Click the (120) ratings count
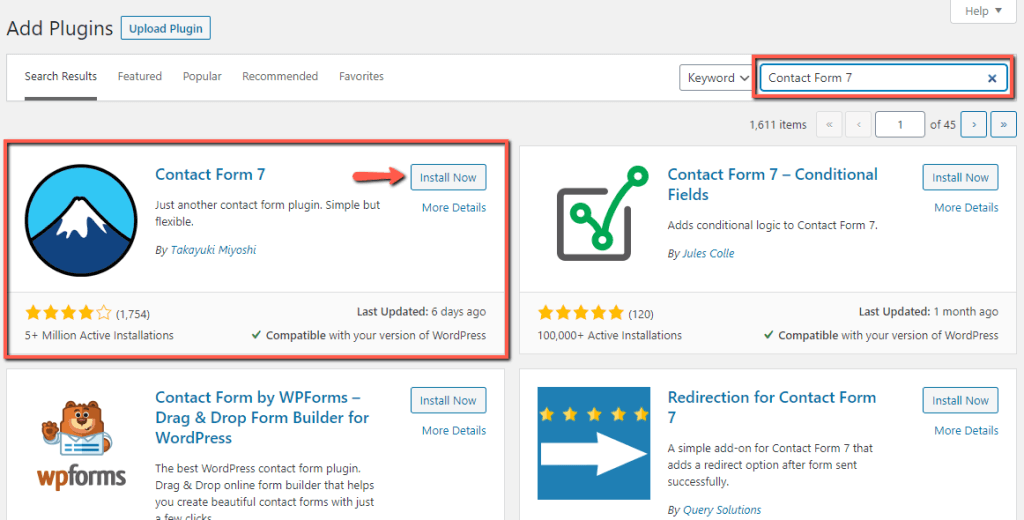The height and width of the screenshot is (520, 1024). tap(641, 314)
